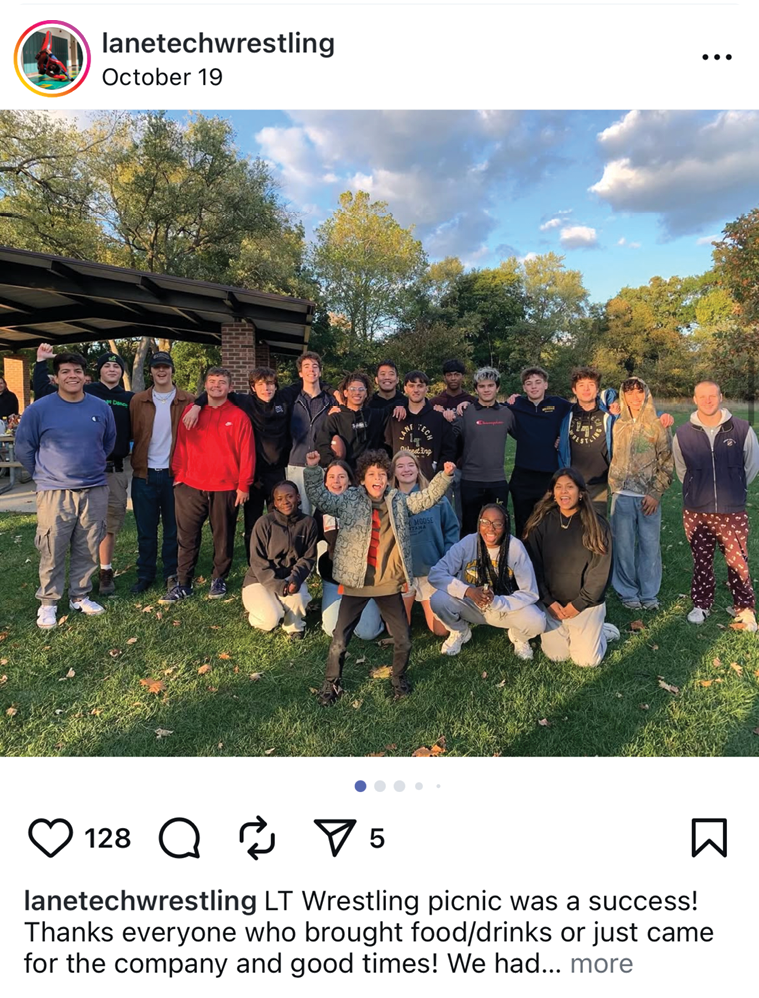Select the first highlighted blue carousel dot
The height and width of the screenshot is (998, 759).
point(360,786)
